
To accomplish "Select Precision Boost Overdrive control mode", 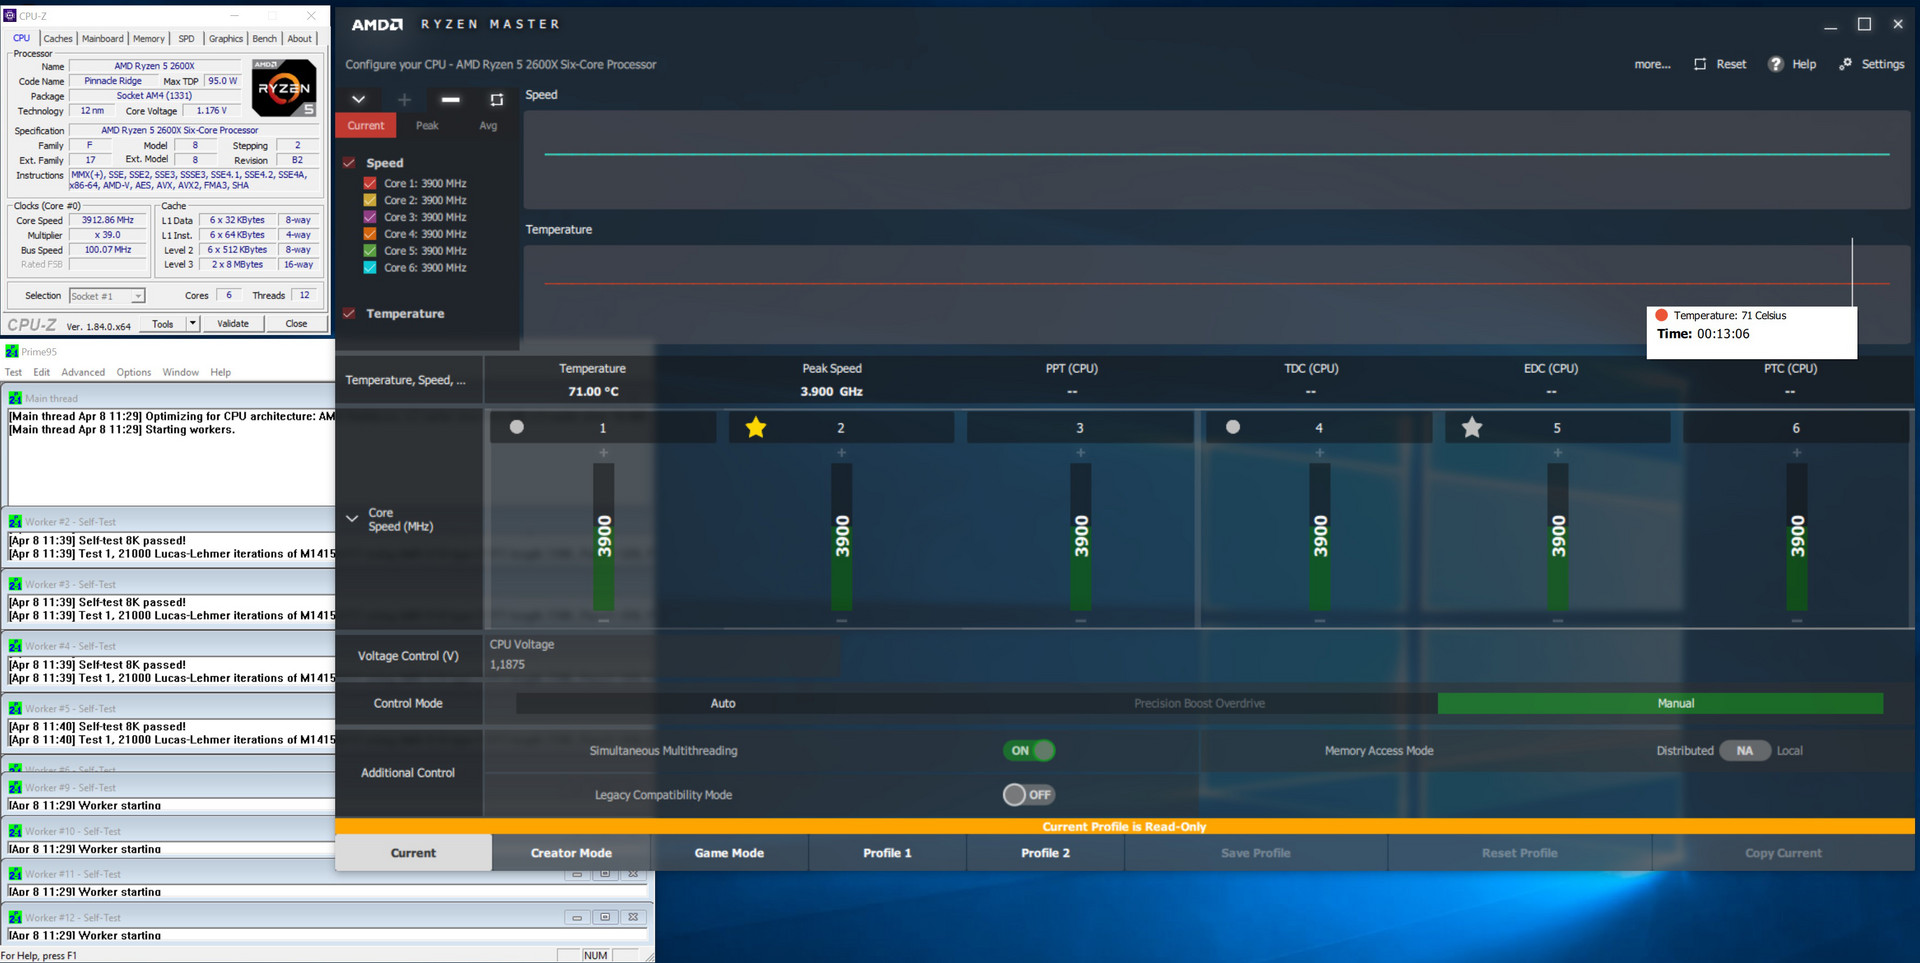I will tap(1199, 703).
